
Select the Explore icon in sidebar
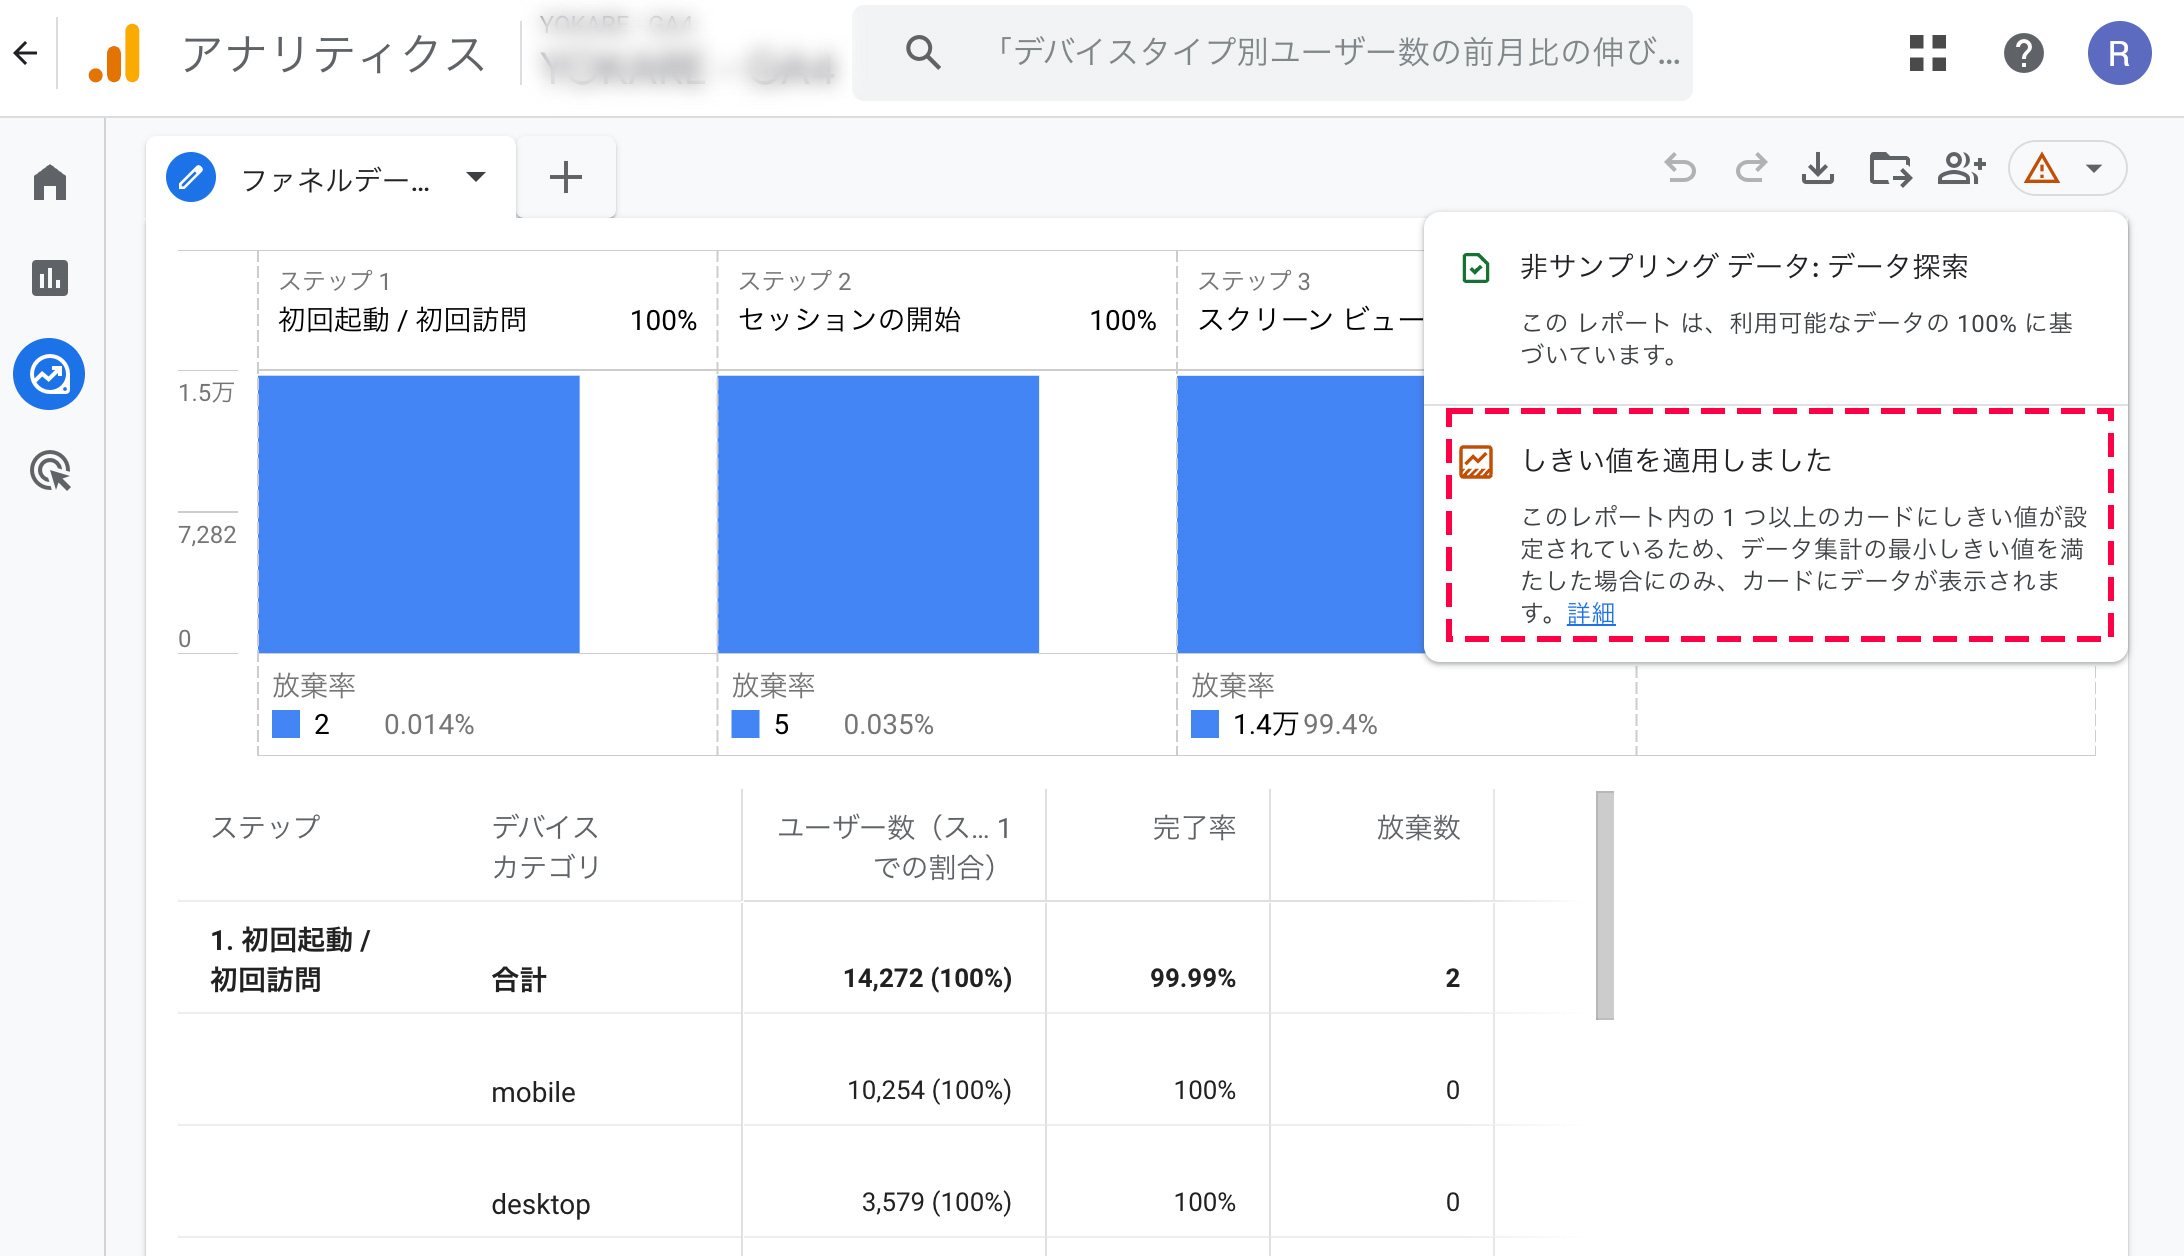click(50, 374)
